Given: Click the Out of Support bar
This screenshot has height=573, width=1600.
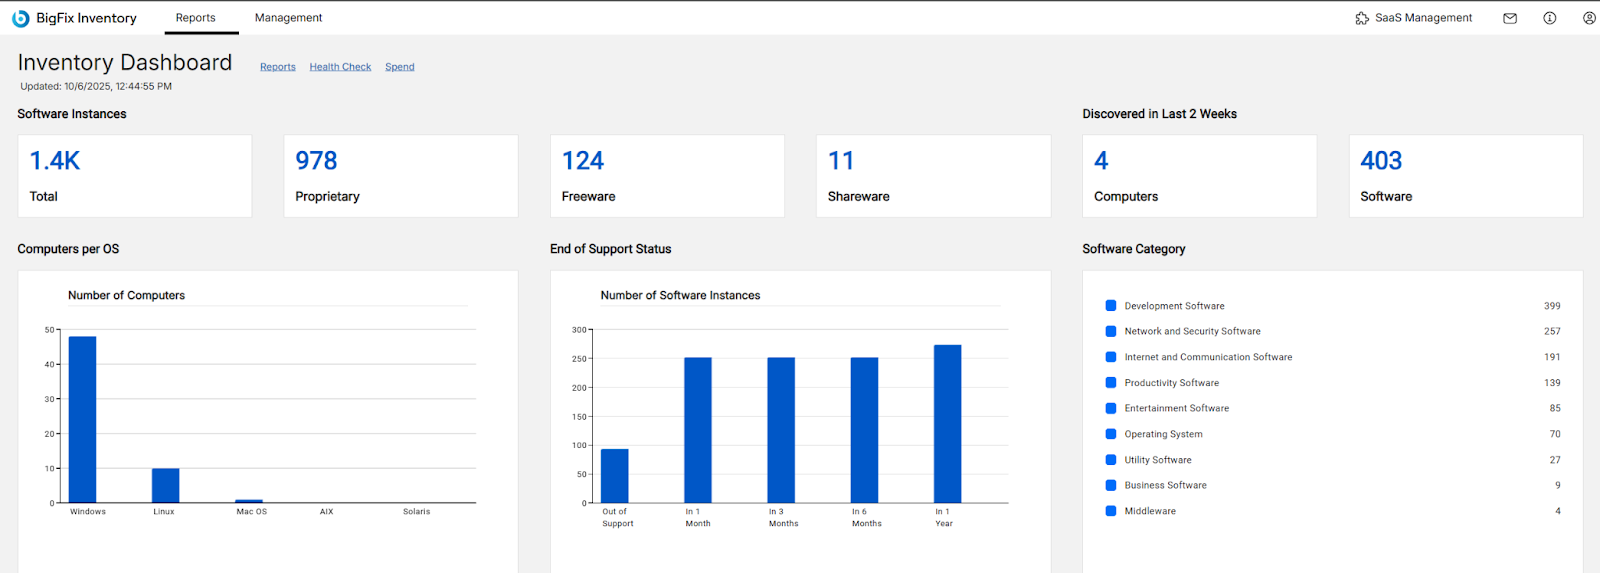Looking at the screenshot, I should 615,476.
